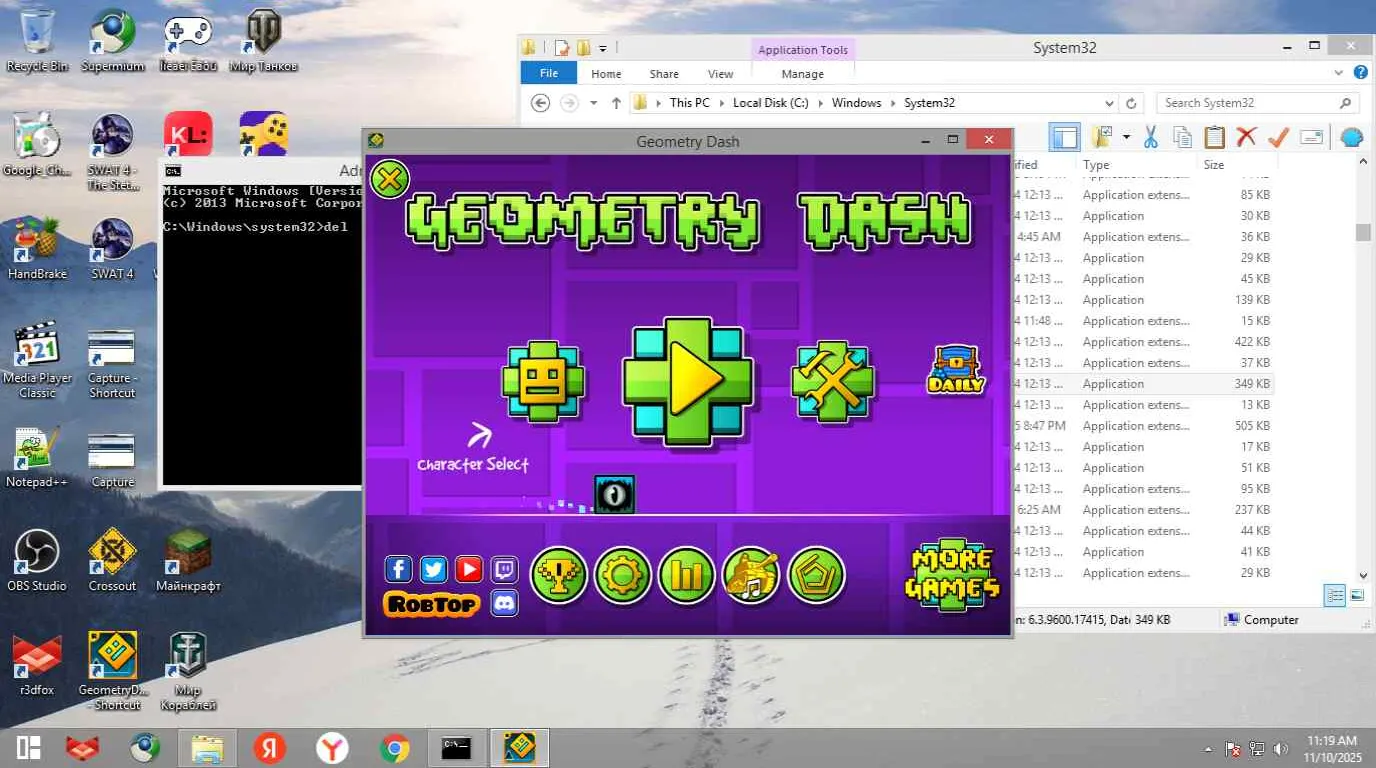Open the File tab in Explorer
Viewport: 1376px width, 768px height.
[549, 73]
